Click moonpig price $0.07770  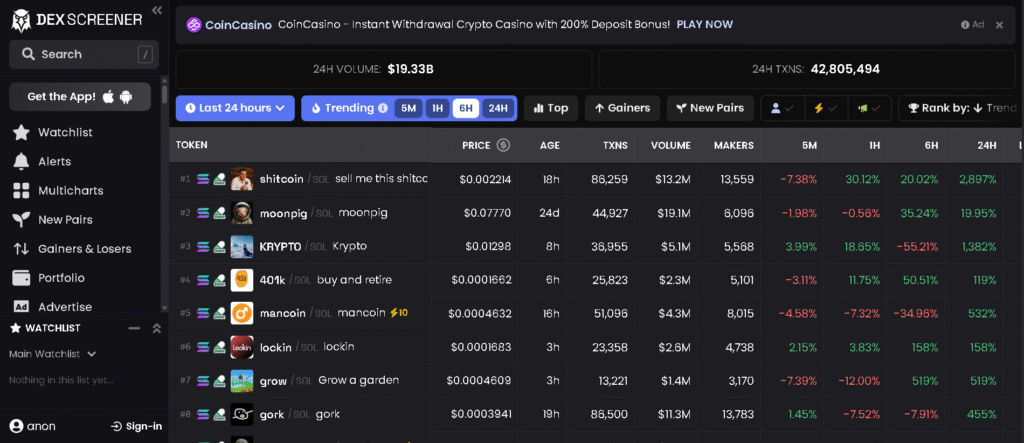tap(487, 213)
